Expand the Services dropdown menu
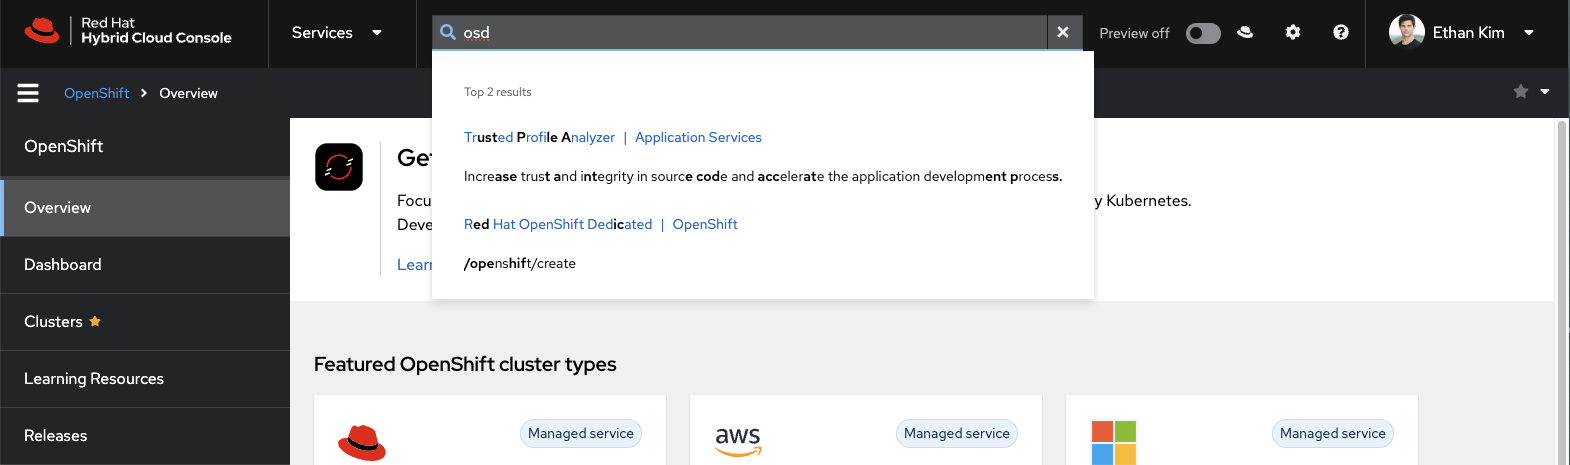Image resolution: width=1570 pixels, height=465 pixels. (x=336, y=33)
